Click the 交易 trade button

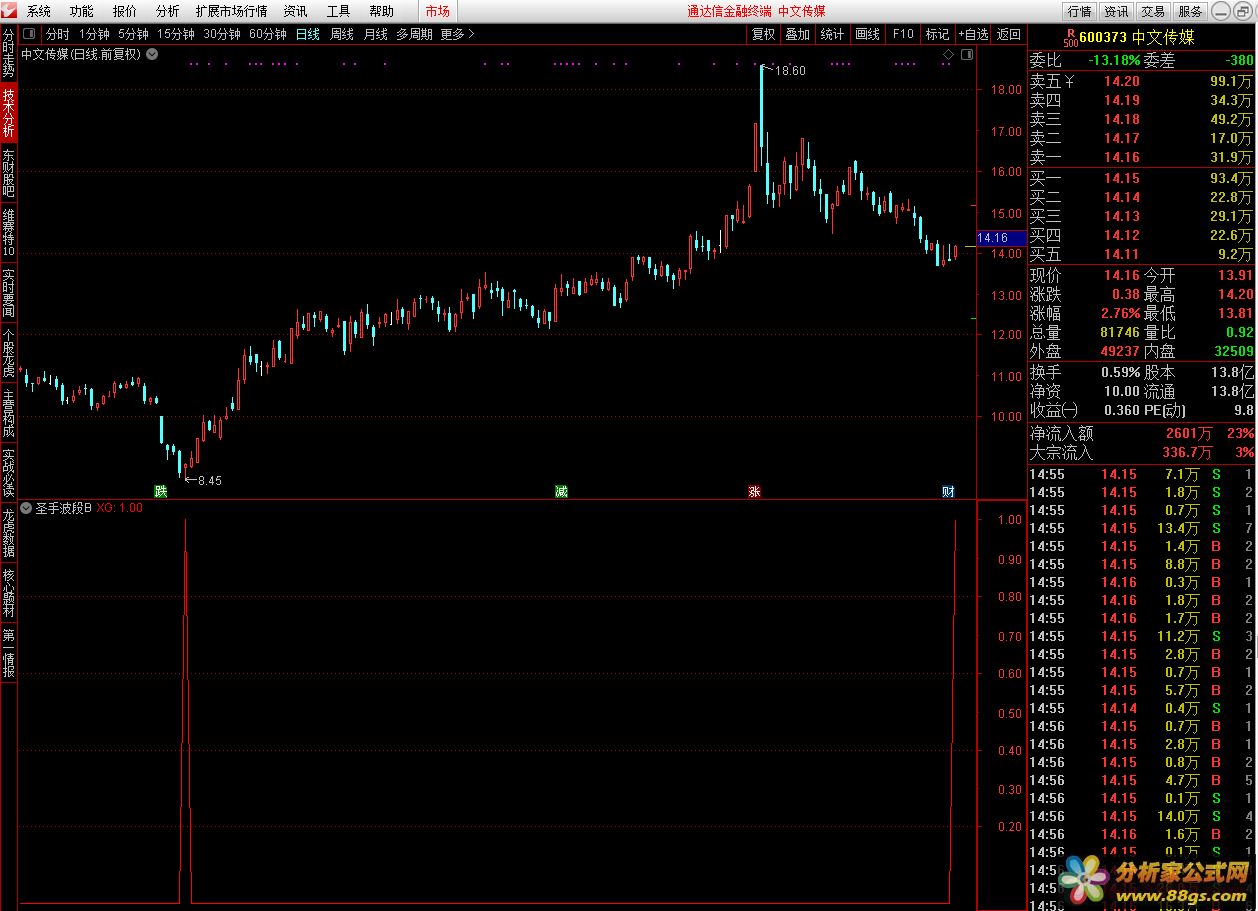[x=1153, y=11]
